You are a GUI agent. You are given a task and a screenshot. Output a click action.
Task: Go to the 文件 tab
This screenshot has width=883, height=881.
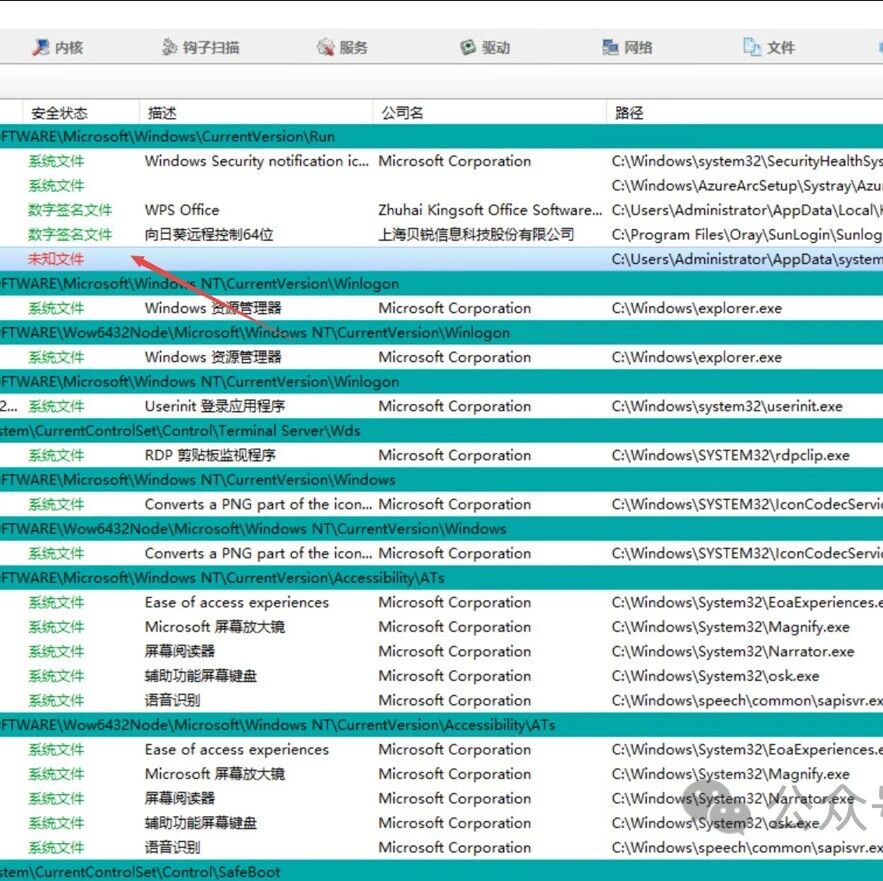pyautogui.click(x=769, y=47)
